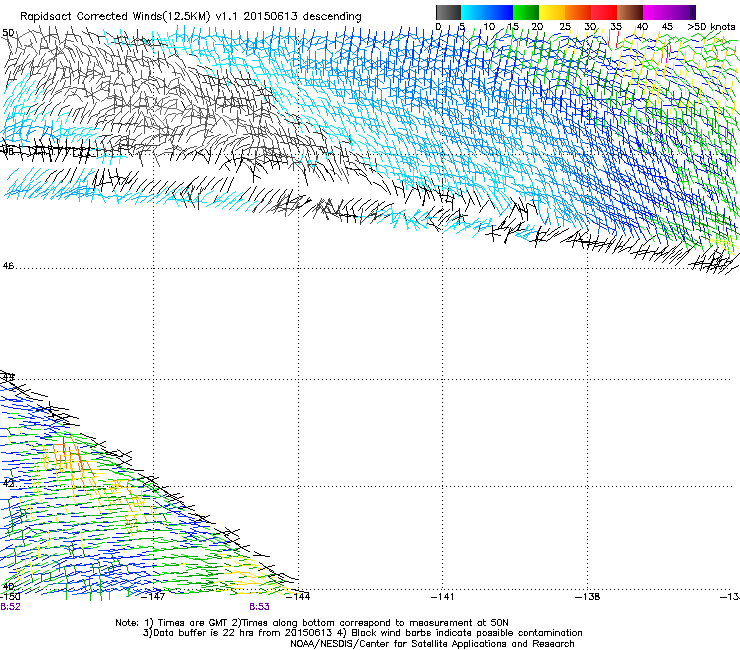
Task: Click the legend value '10'
Action: (489, 27)
